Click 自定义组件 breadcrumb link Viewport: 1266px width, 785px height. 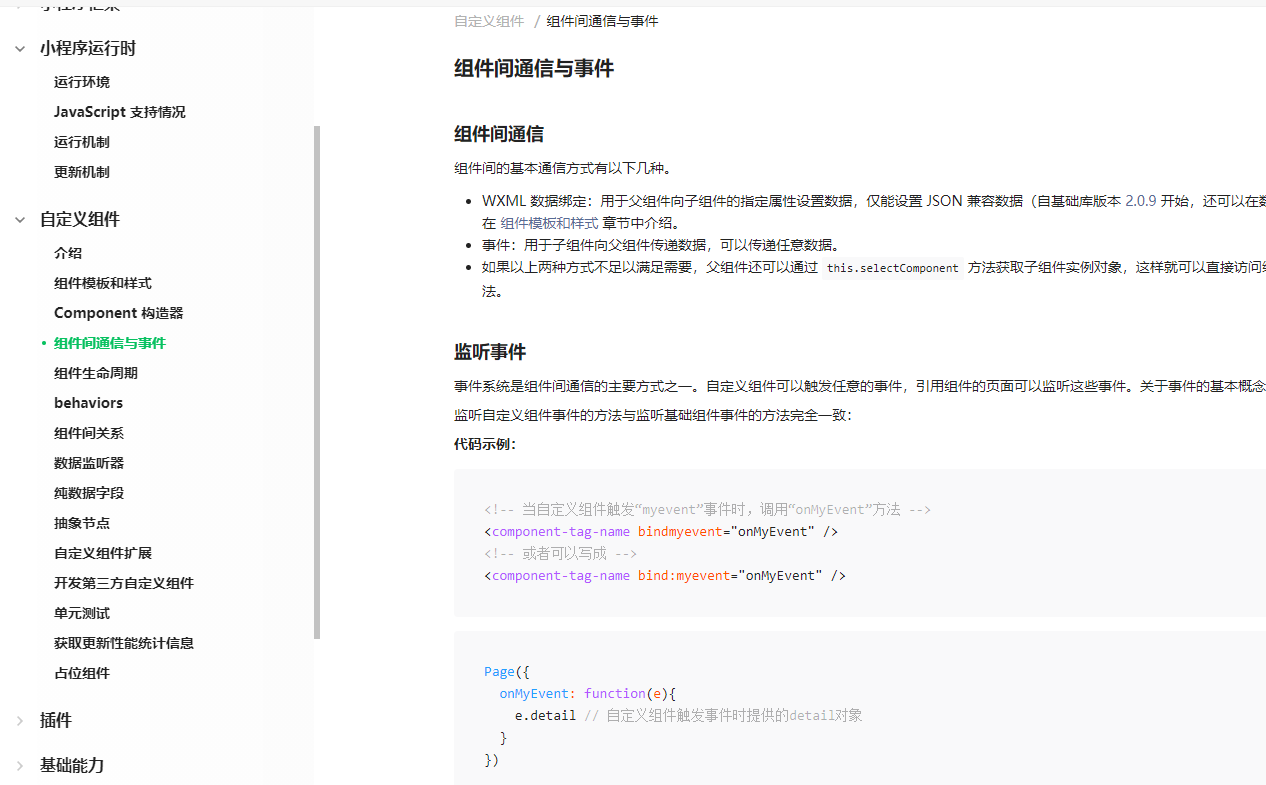(x=489, y=21)
